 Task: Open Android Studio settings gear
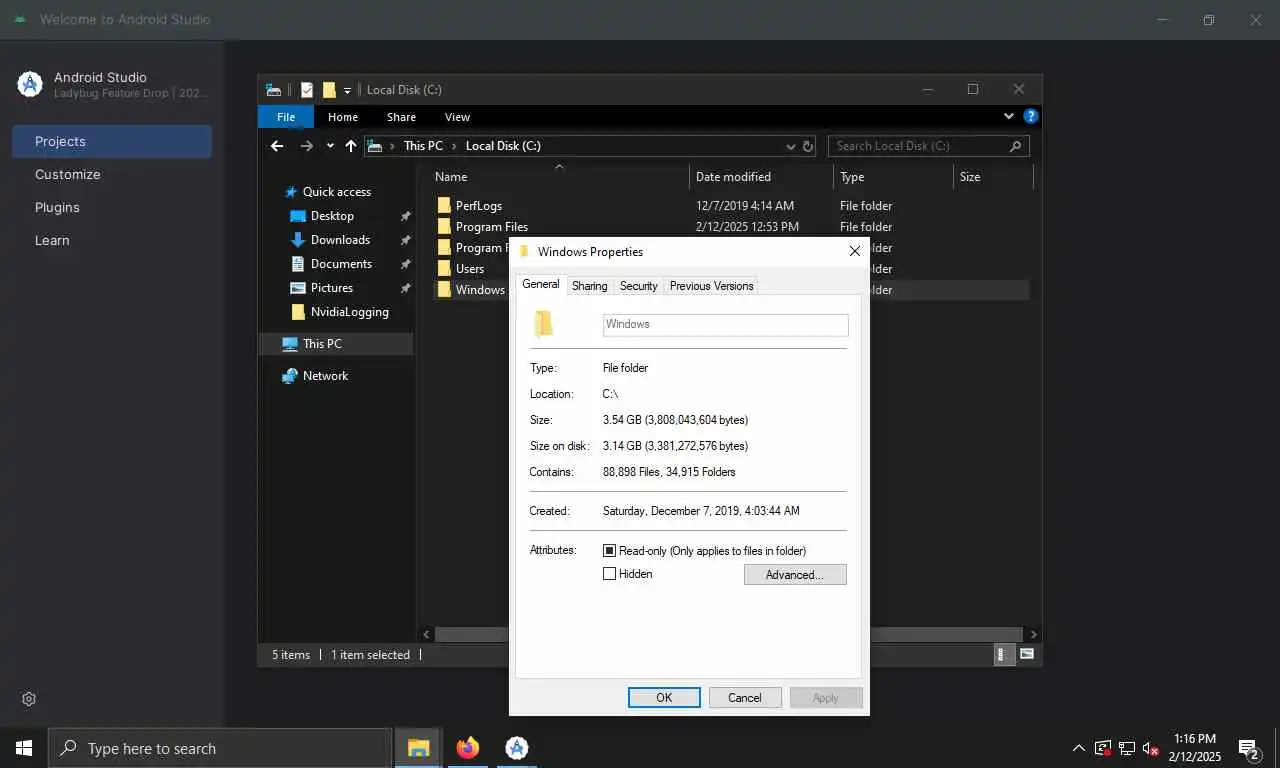click(x=29, y=699)
